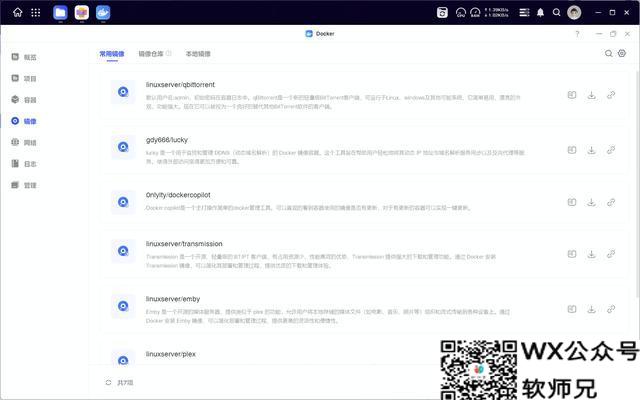
Task: Click the linuxserver/emby disc thumbnail
Action: [123, 306]
